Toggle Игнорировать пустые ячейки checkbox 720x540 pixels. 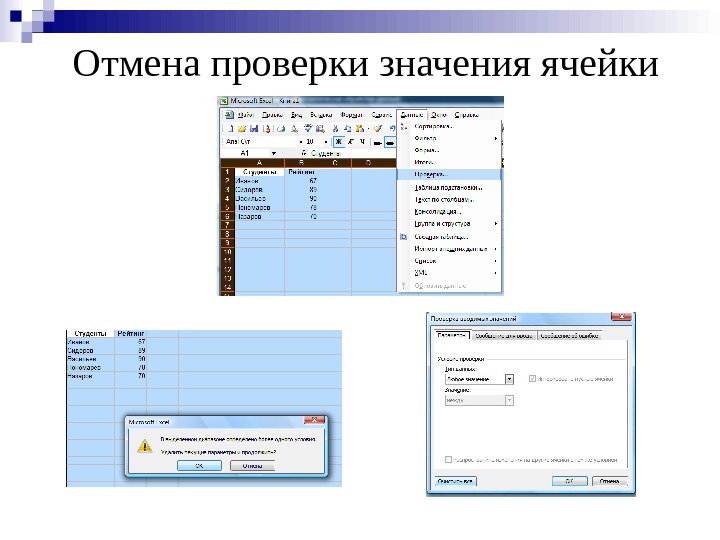pos(532,379)
